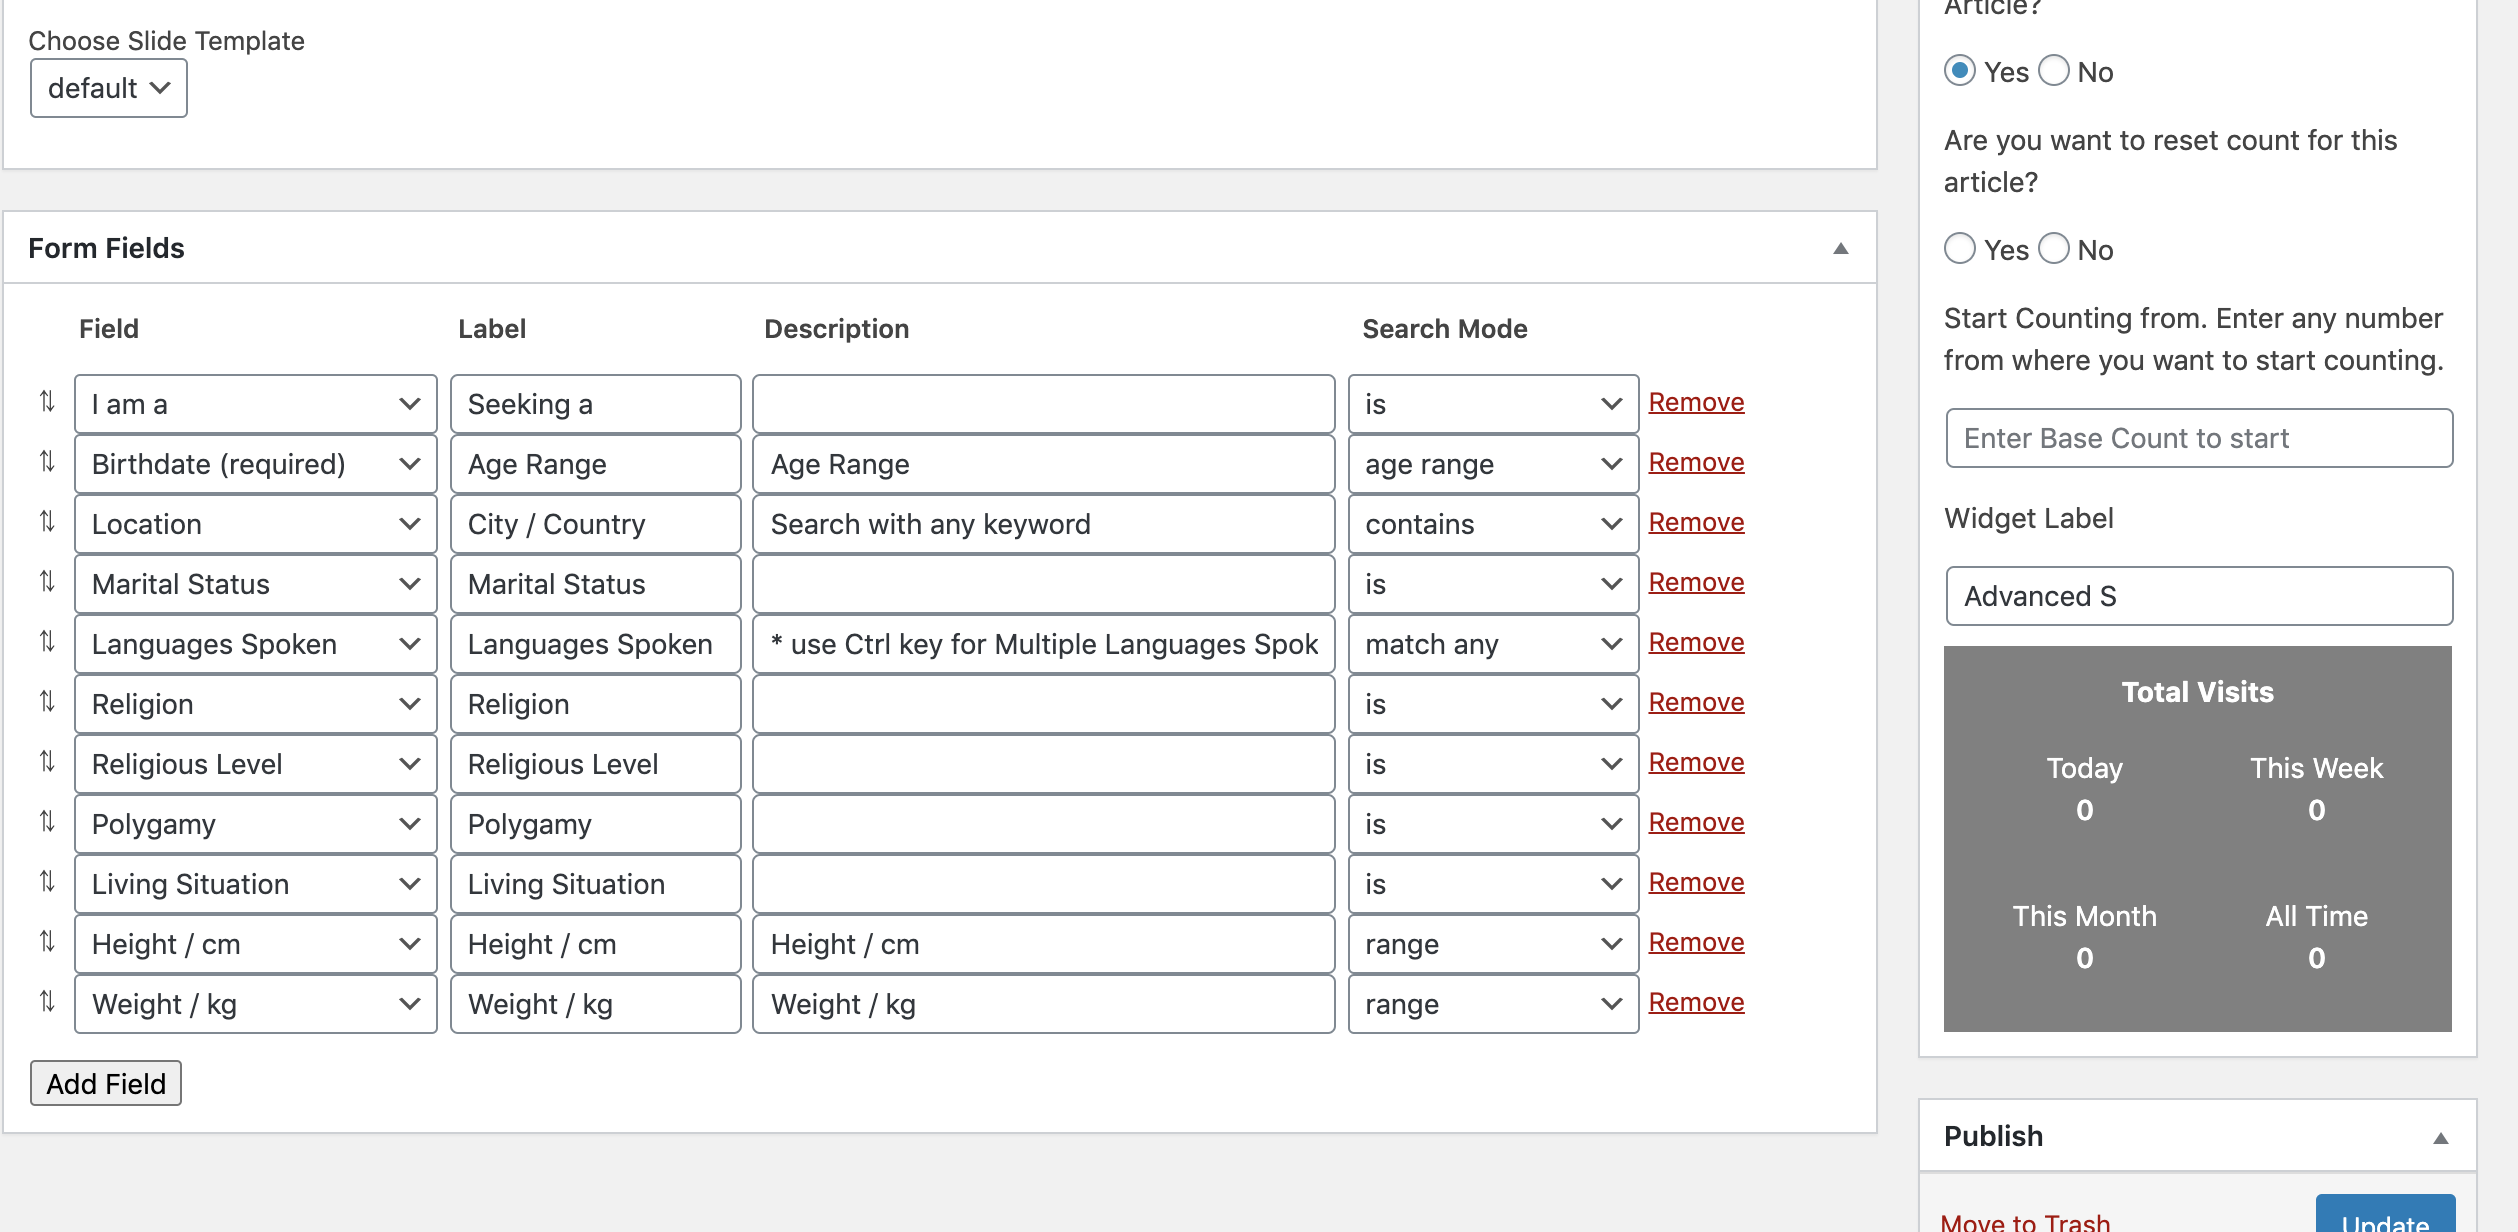Viewport: 2518px width, 1232px height.
Task: Collapse the Form Fields panel
Action: click(1840, 248)
